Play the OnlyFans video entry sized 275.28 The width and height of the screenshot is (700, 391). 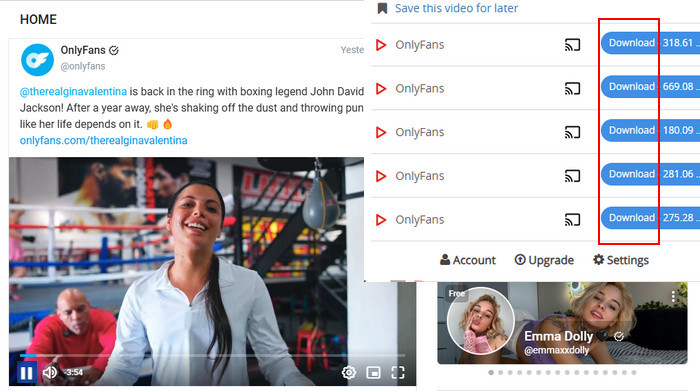coord(381,220)
